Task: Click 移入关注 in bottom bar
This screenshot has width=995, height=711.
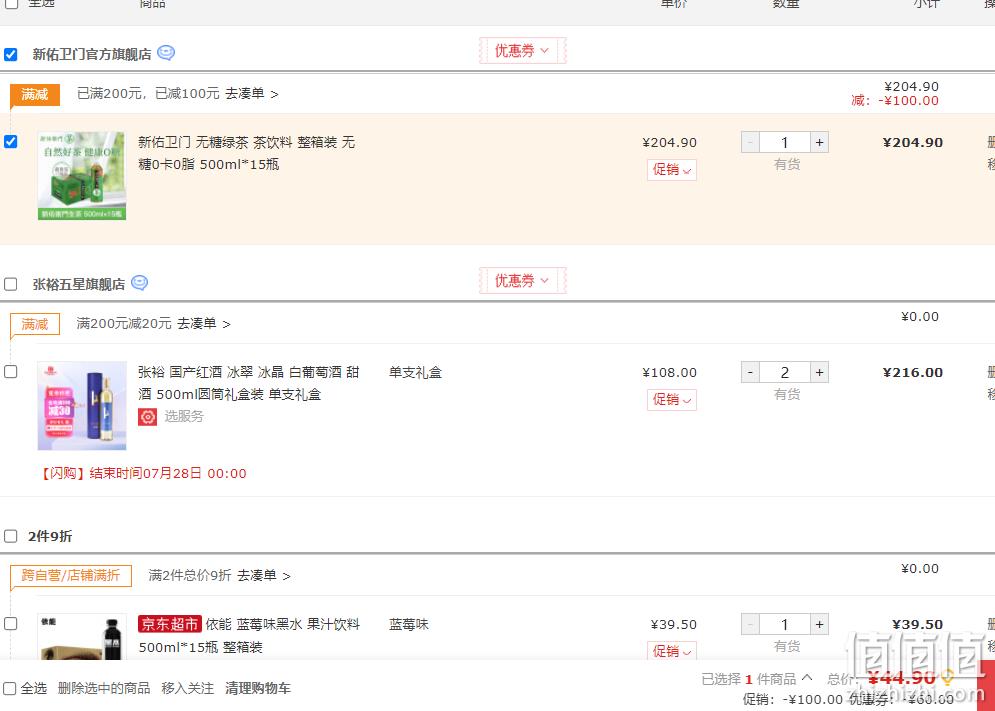Action: pyautogui.click(x=187, y=688)
